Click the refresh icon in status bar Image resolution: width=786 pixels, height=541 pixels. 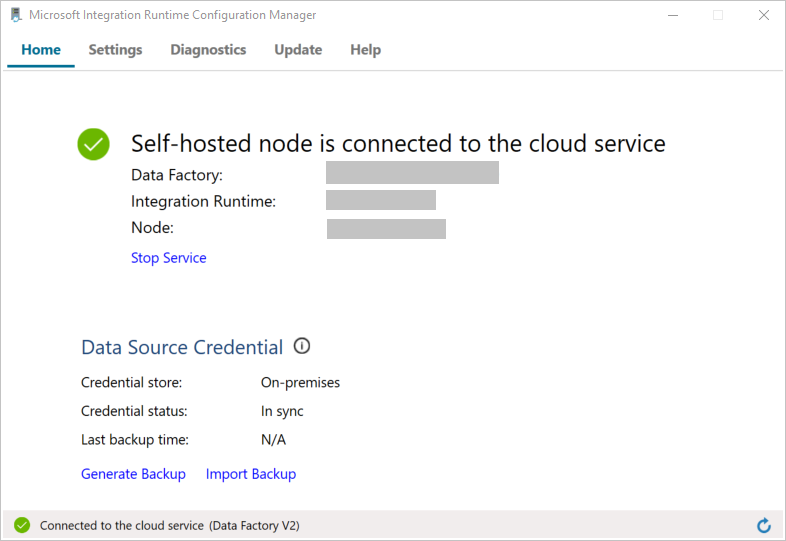click(x=764, y=525)
